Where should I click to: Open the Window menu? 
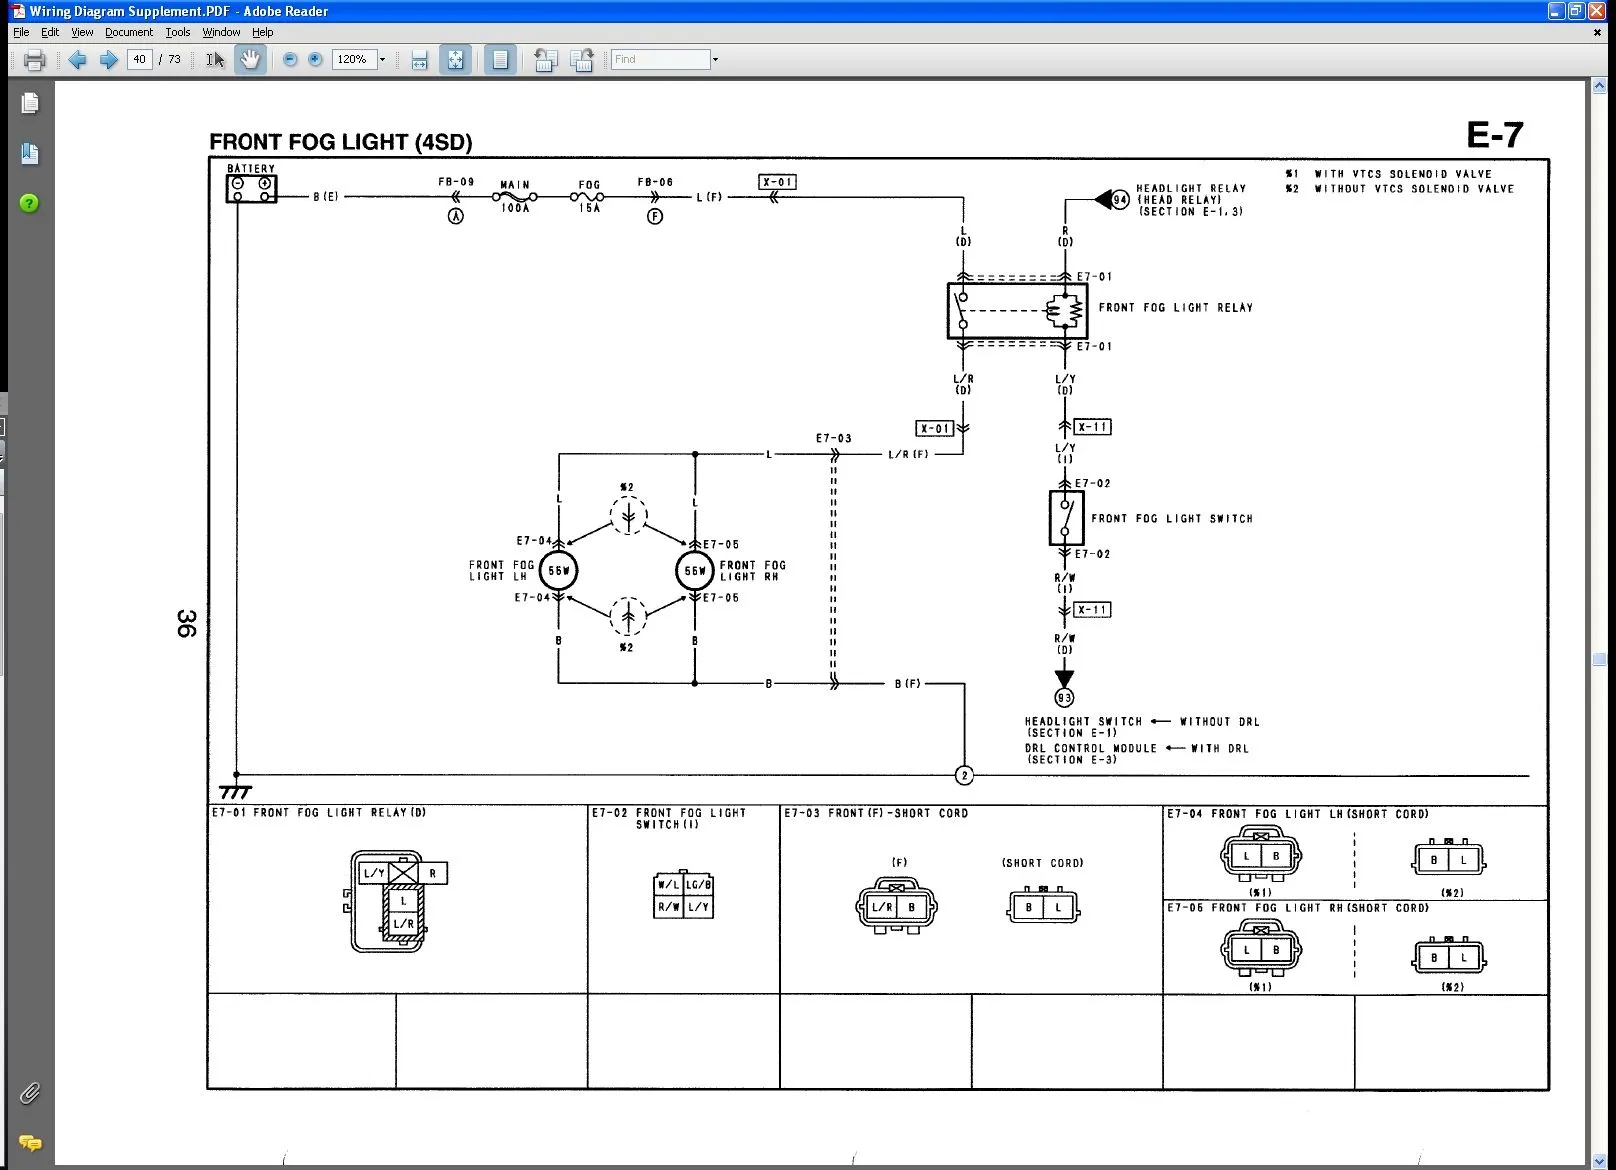[x=221, y=32]
